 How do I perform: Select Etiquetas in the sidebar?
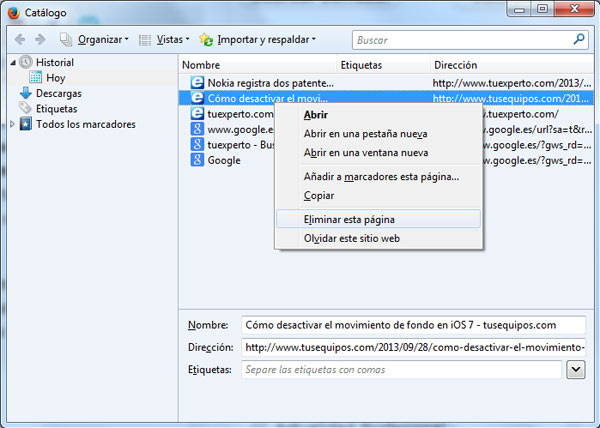(56, 109)
